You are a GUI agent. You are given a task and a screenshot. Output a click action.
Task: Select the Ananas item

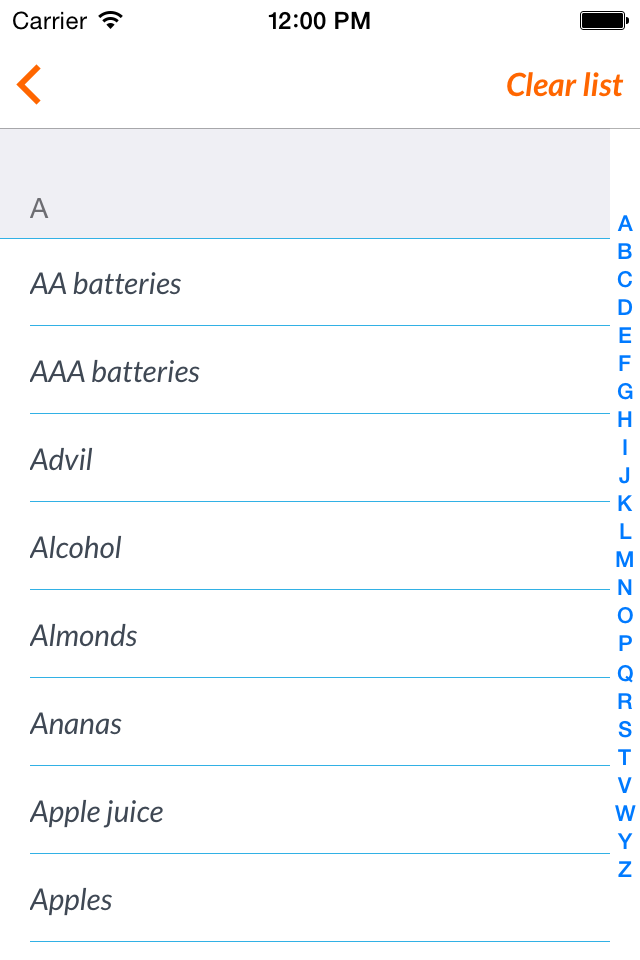(x=300, y=724)
